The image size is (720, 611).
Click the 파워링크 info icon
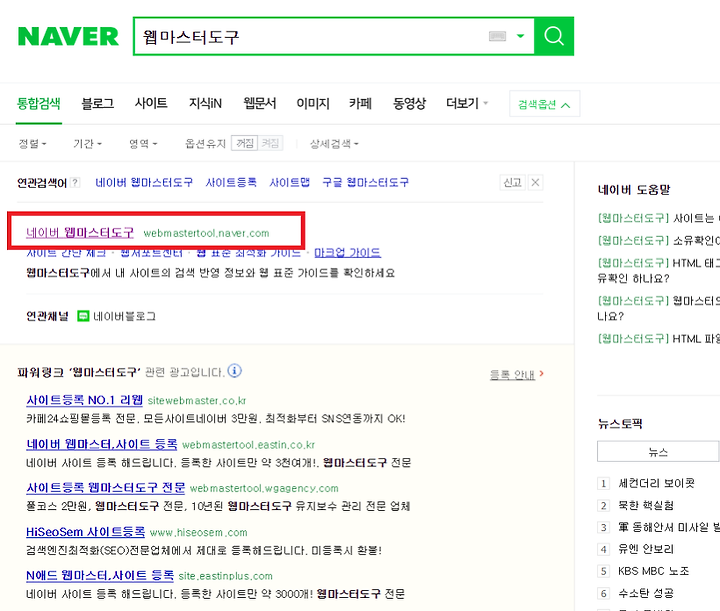point(234,371)
